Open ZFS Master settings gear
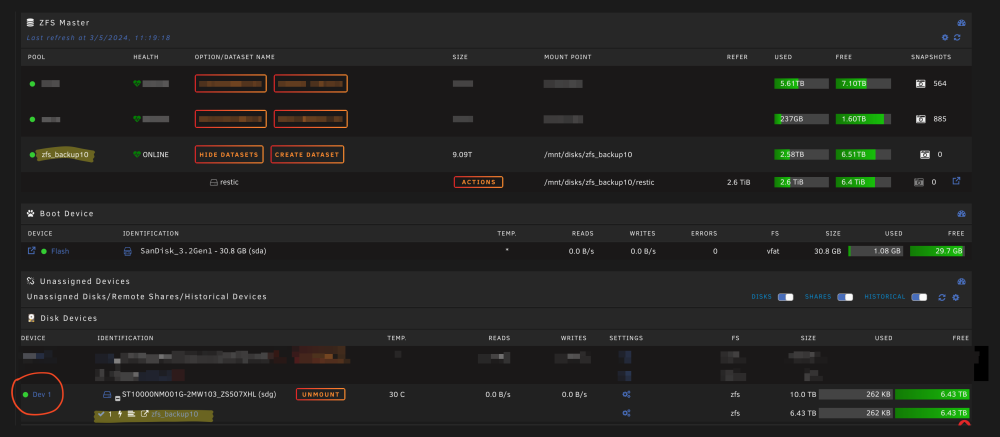This screenshot has height=437, width=1000. (945, 38)
